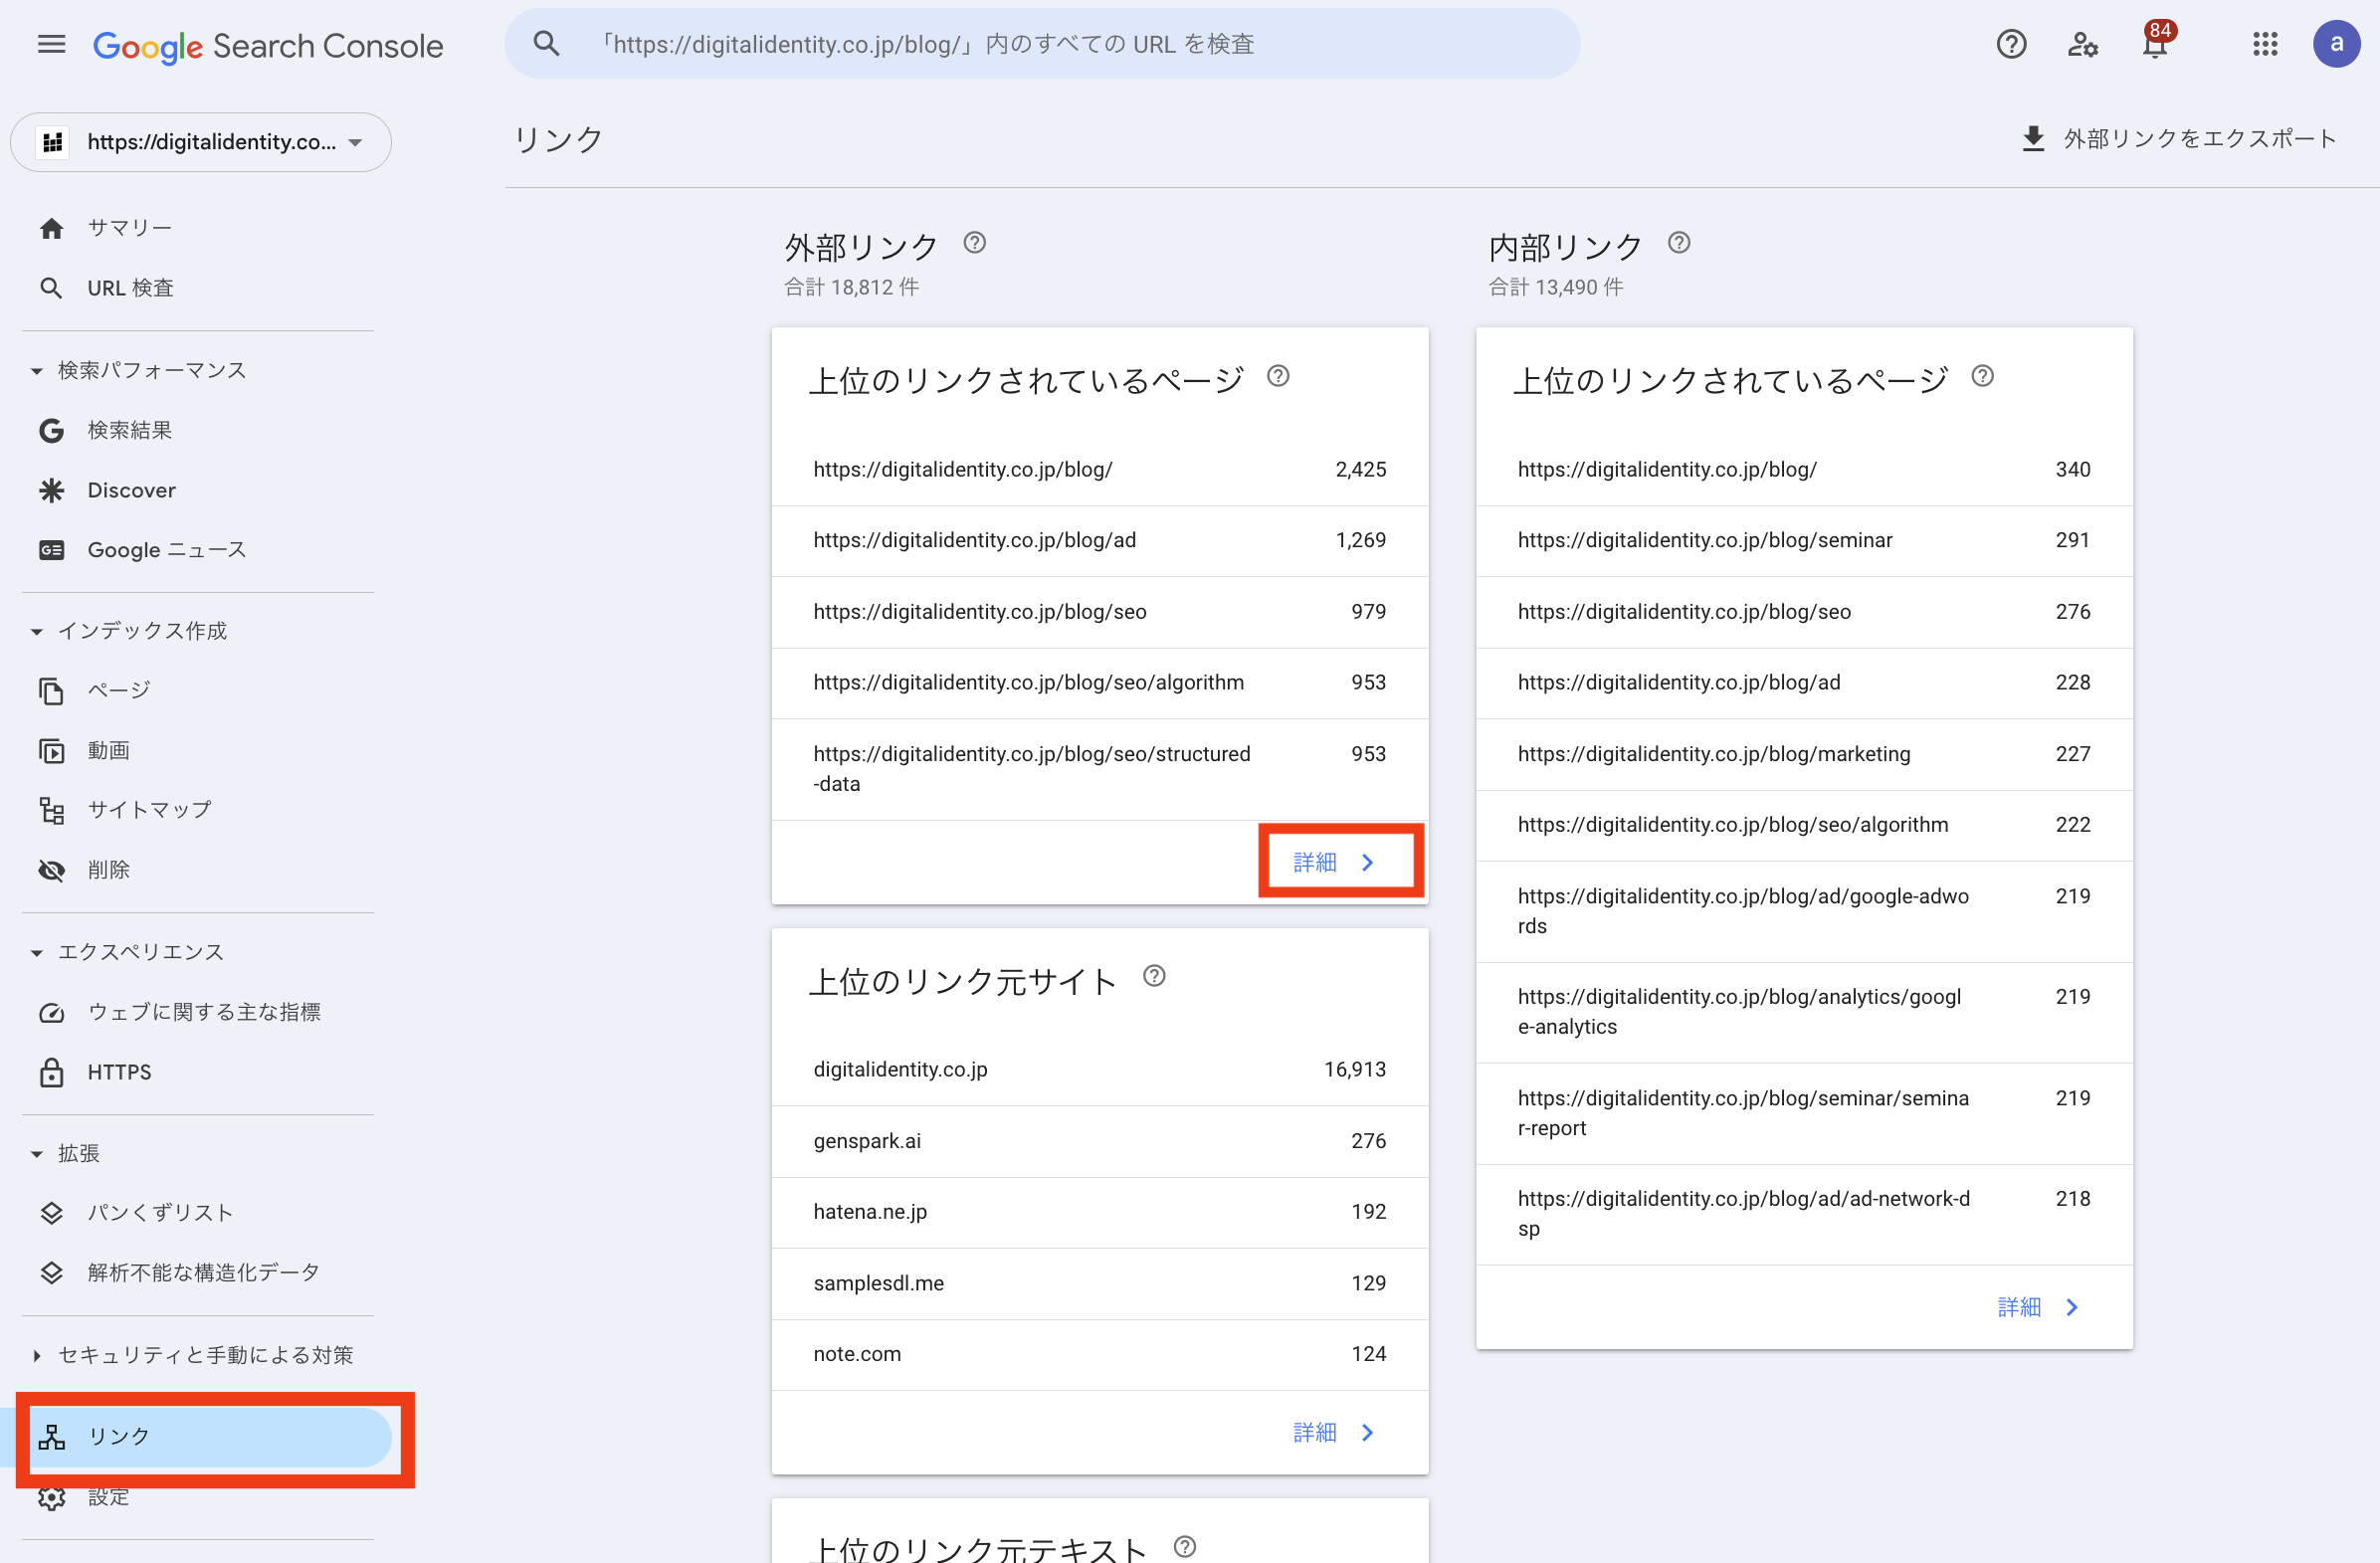Select linking site genspark.ai row

1099,1141
